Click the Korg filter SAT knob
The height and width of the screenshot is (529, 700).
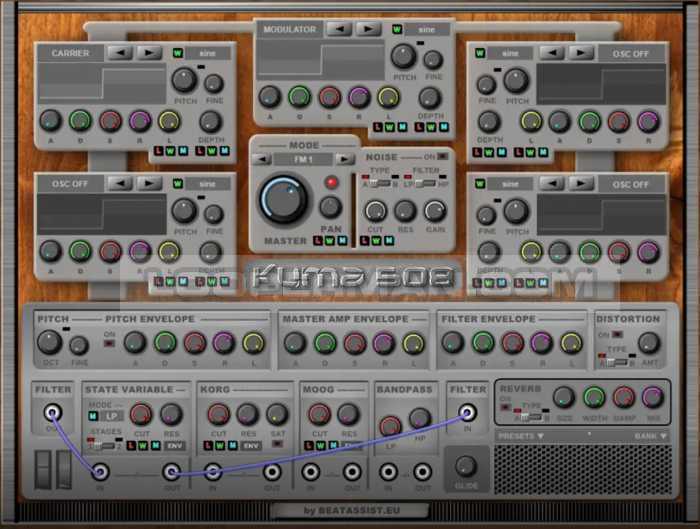(277, 414)
